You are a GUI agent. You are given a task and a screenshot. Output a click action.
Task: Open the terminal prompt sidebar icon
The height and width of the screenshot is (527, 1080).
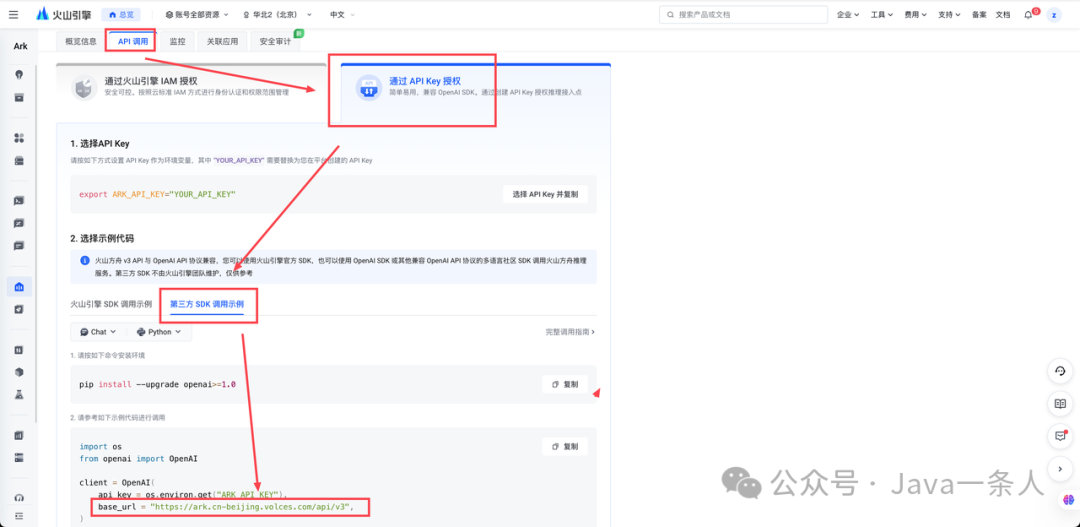point(19,201)
